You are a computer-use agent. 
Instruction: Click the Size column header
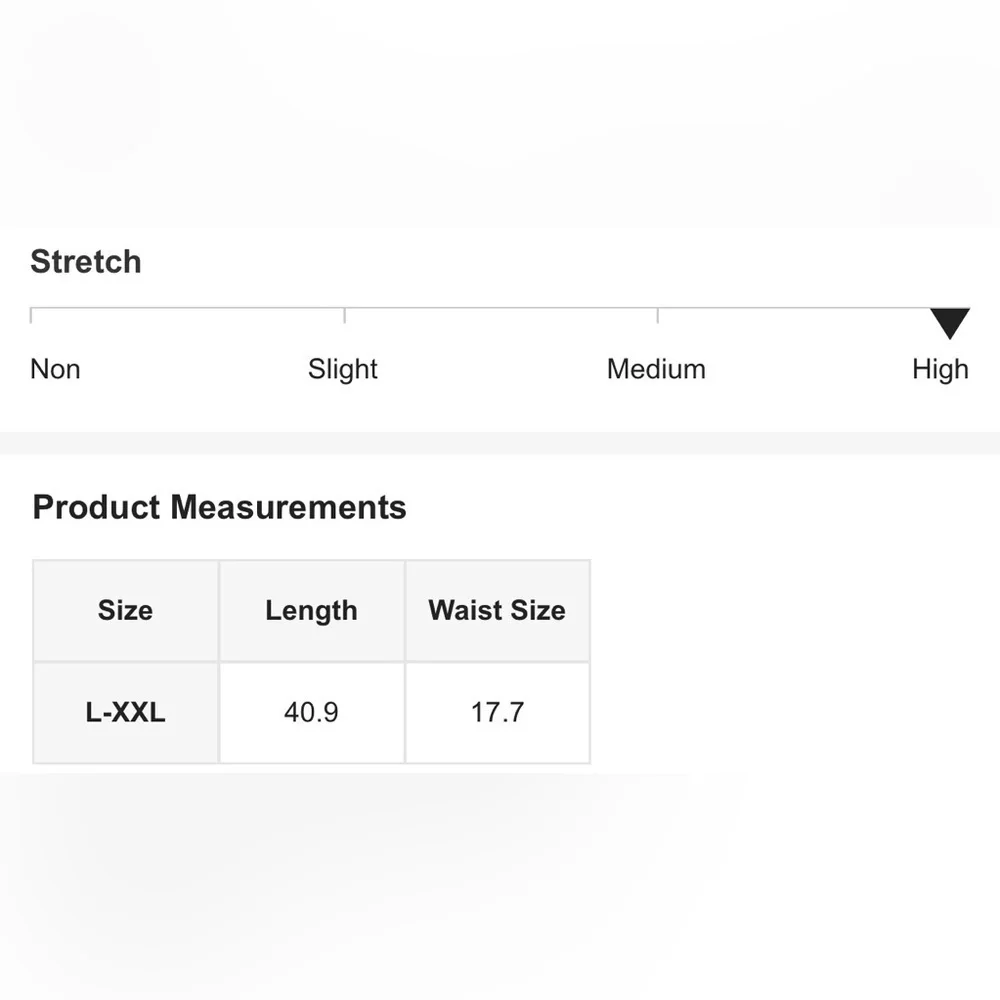[x=125, y=610]
